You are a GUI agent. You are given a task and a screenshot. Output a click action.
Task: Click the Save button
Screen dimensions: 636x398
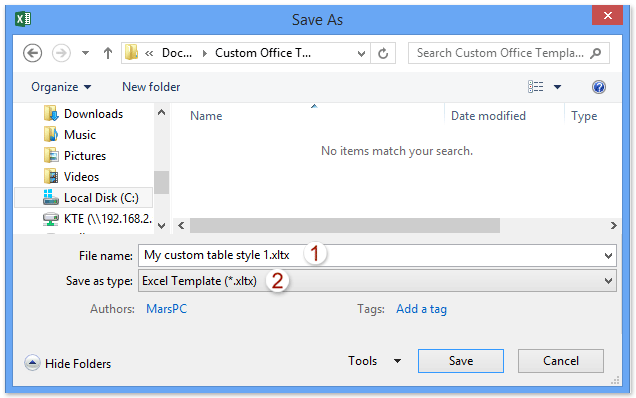point(461,361)
